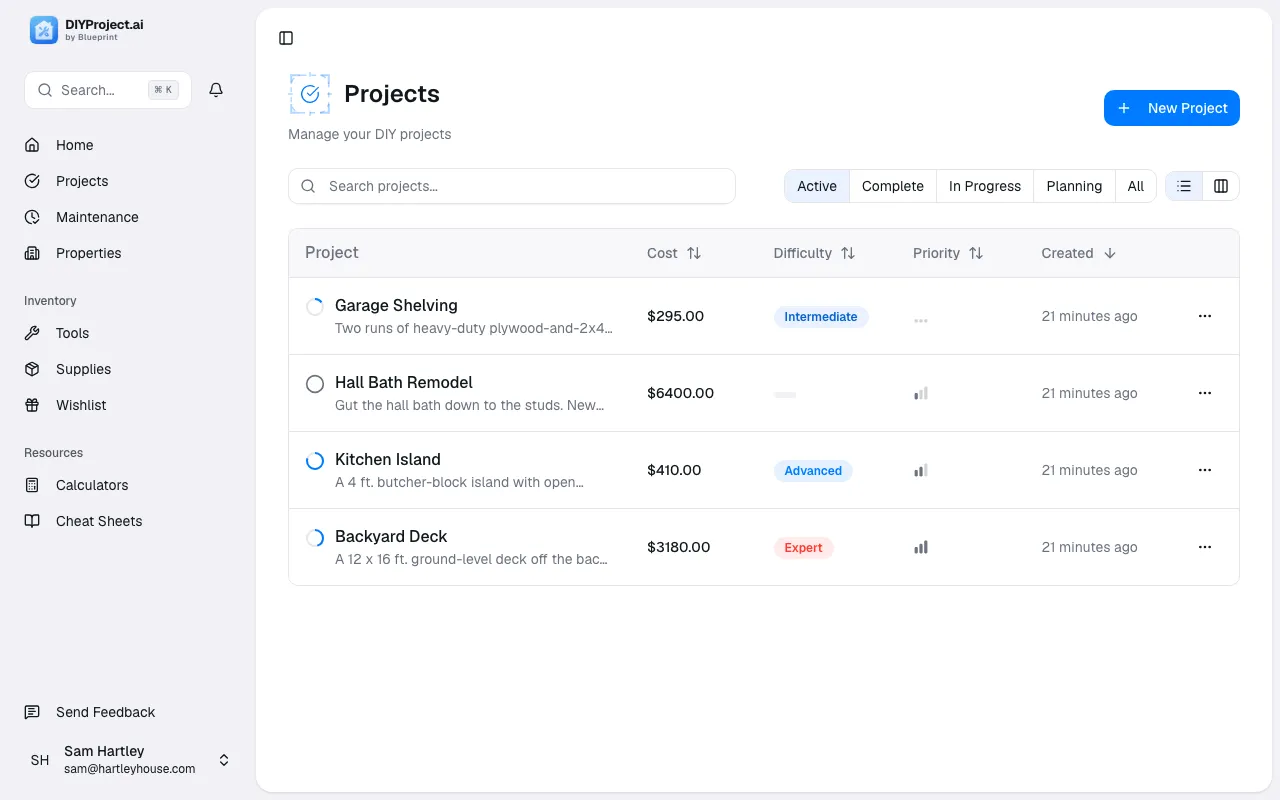Viewport: 1280px width, 800px height.
Task: Click the Tools wrench icon
Action: [x=32, y=333]
